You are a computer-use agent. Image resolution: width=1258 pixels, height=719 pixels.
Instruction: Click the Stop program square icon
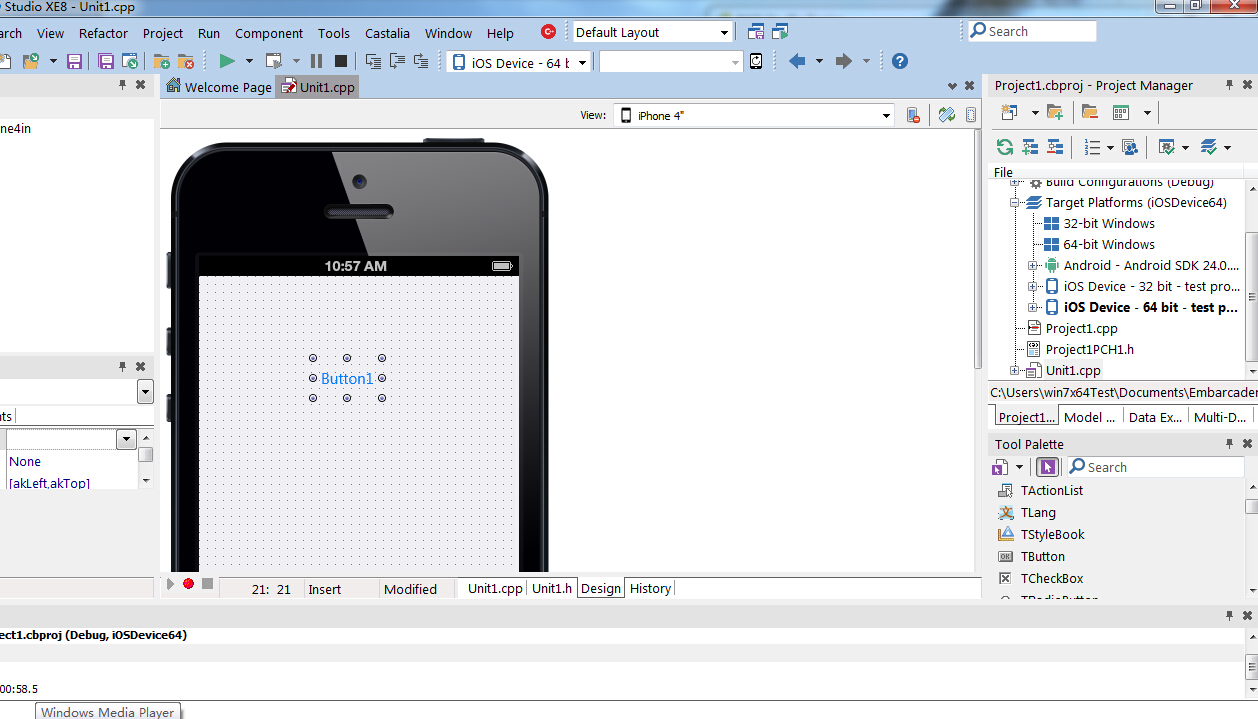(340, 61)
